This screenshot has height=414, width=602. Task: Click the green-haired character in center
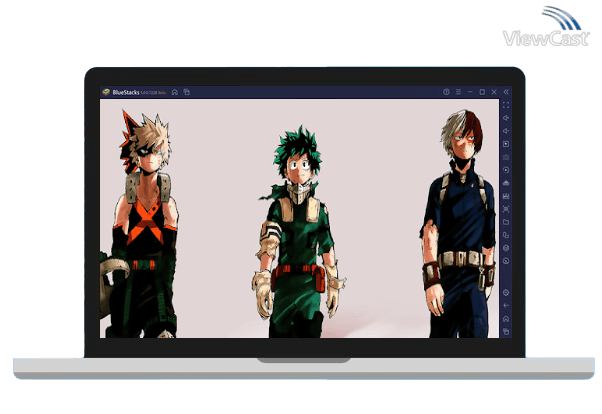point(298,232)
